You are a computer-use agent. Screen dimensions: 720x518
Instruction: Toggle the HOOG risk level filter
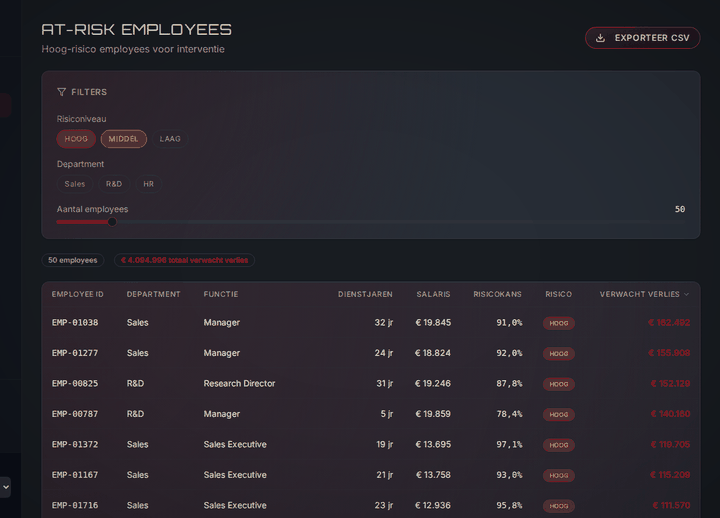(76, 139)
